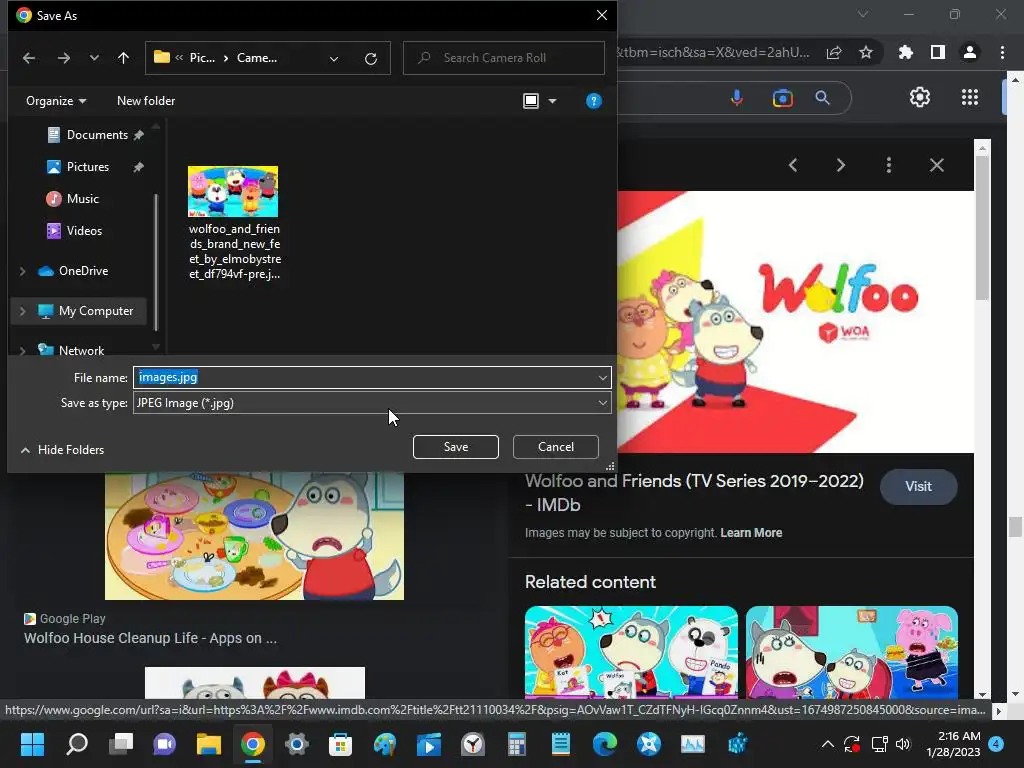Bookmark this page star icon
Viewport: 1024px width, 768px height.
(x=866, y=52)
